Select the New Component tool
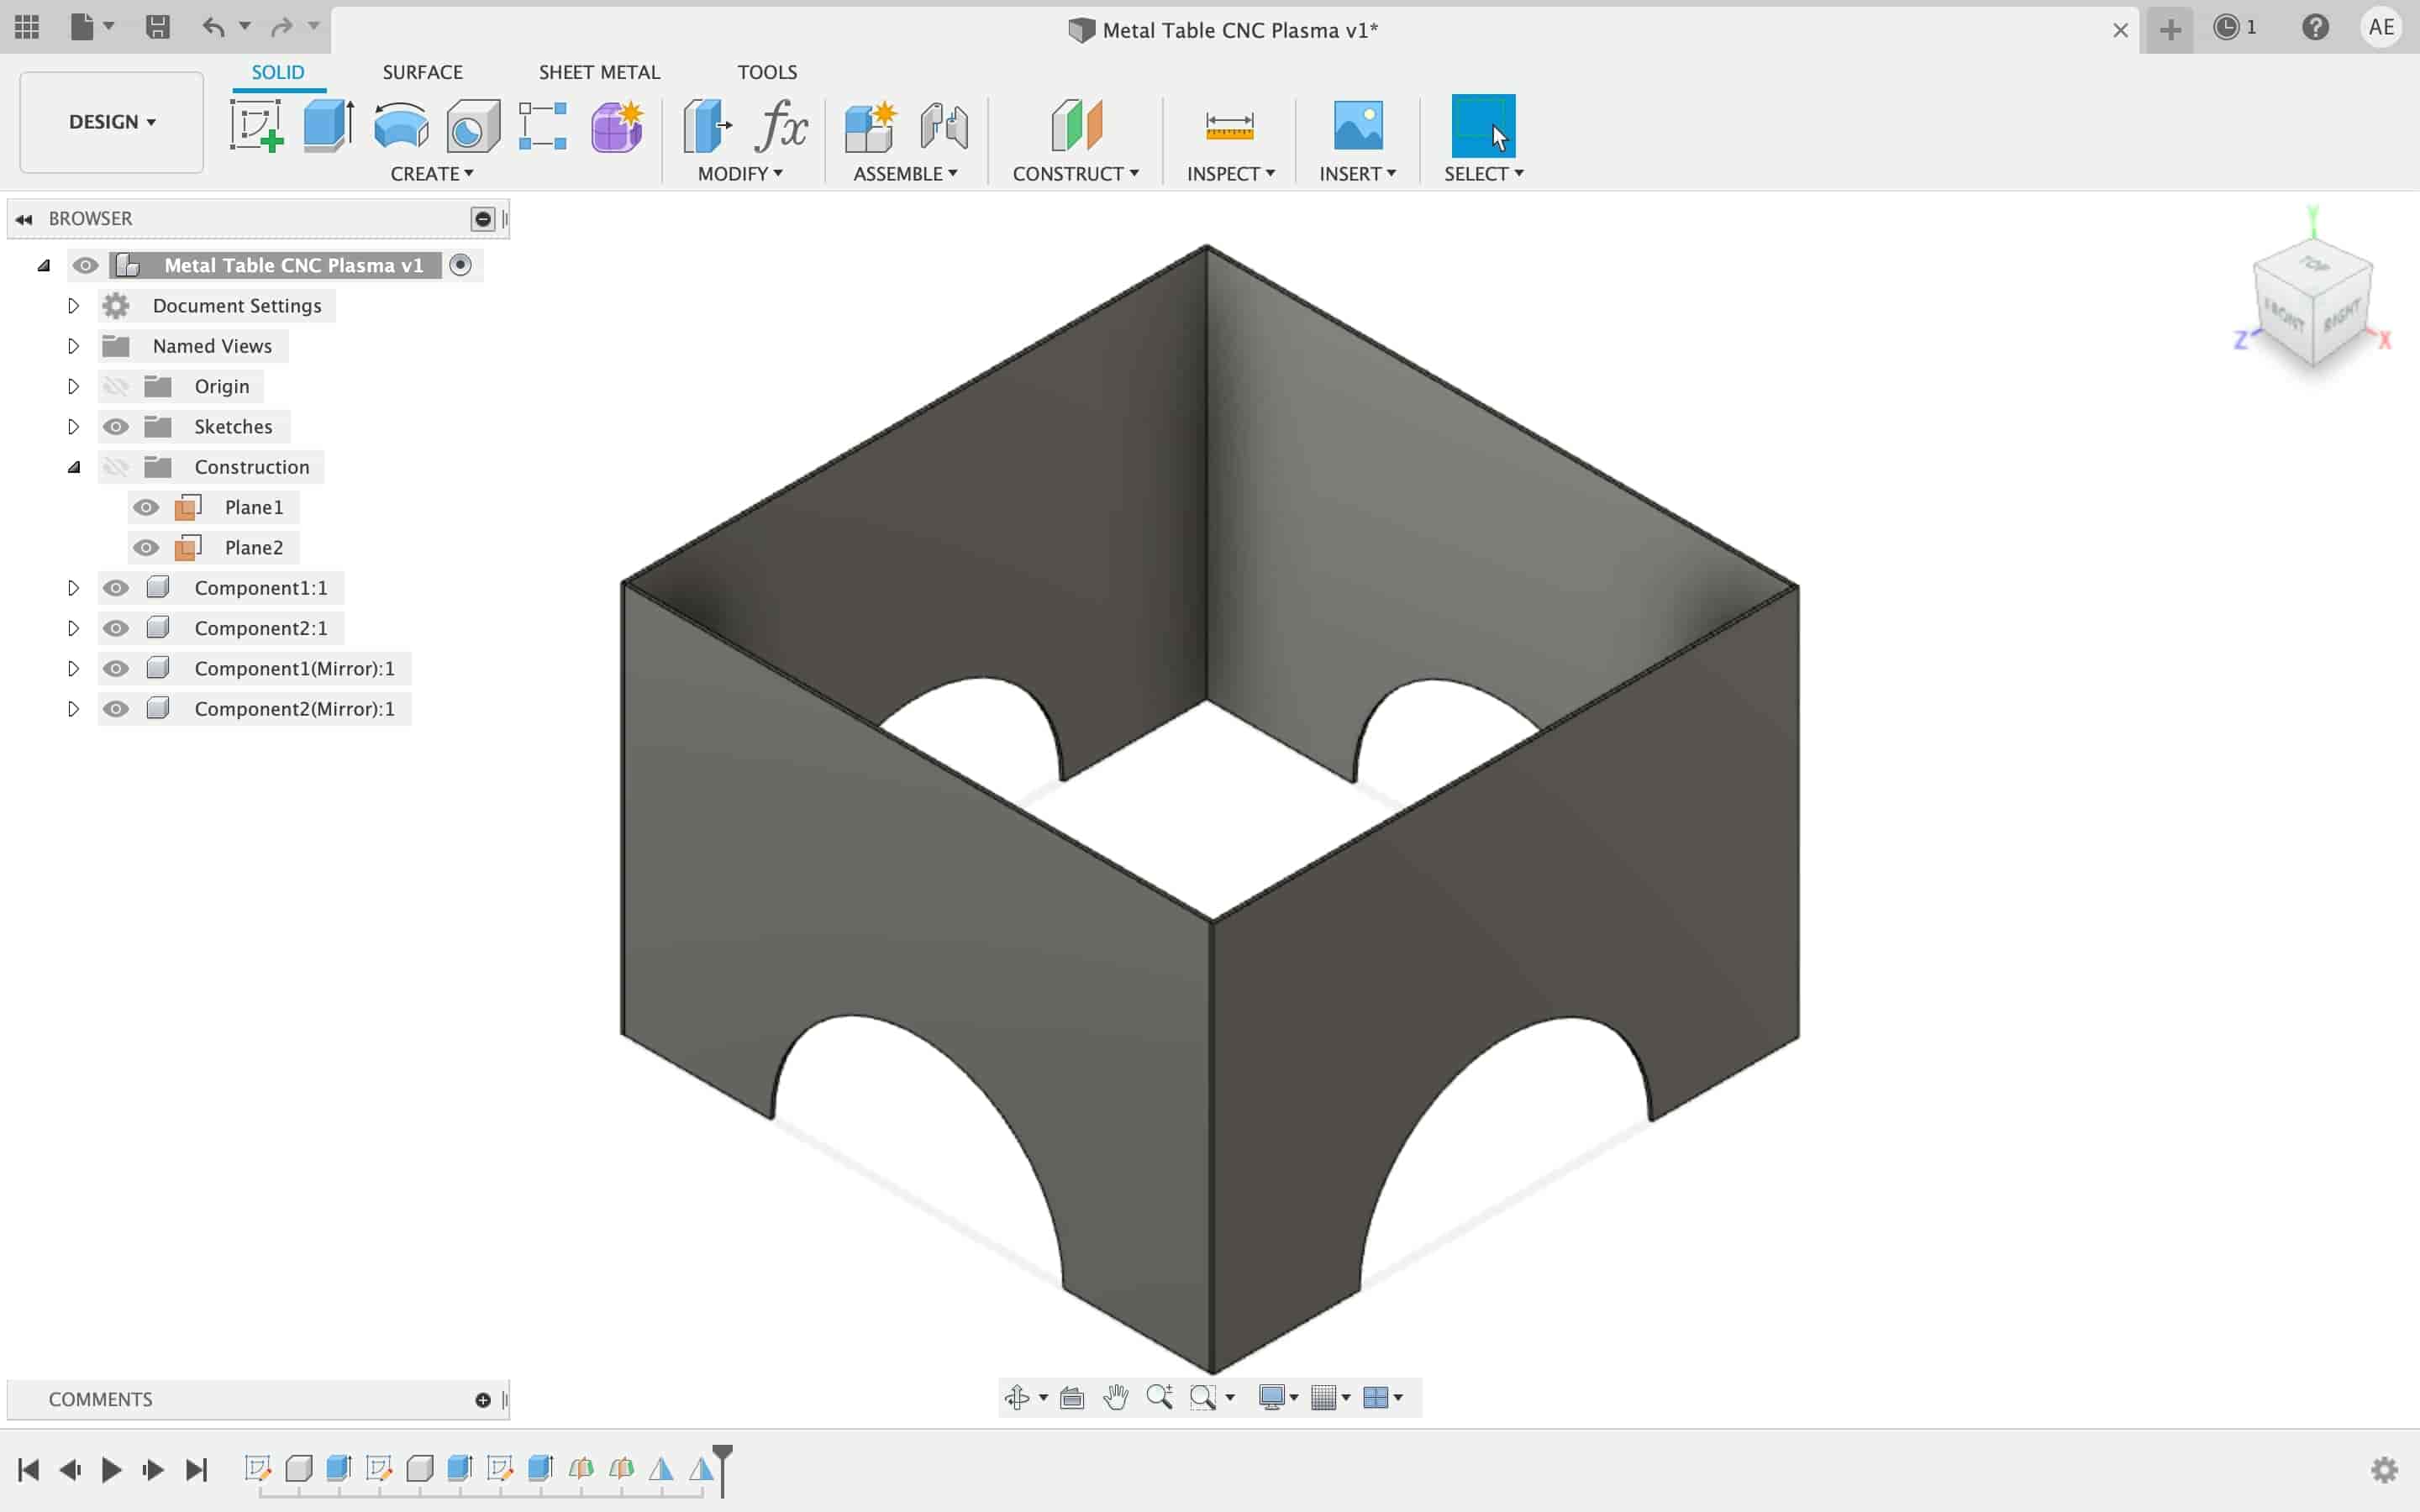This screenshot has height=1512, width=2420. coord(869,126)
